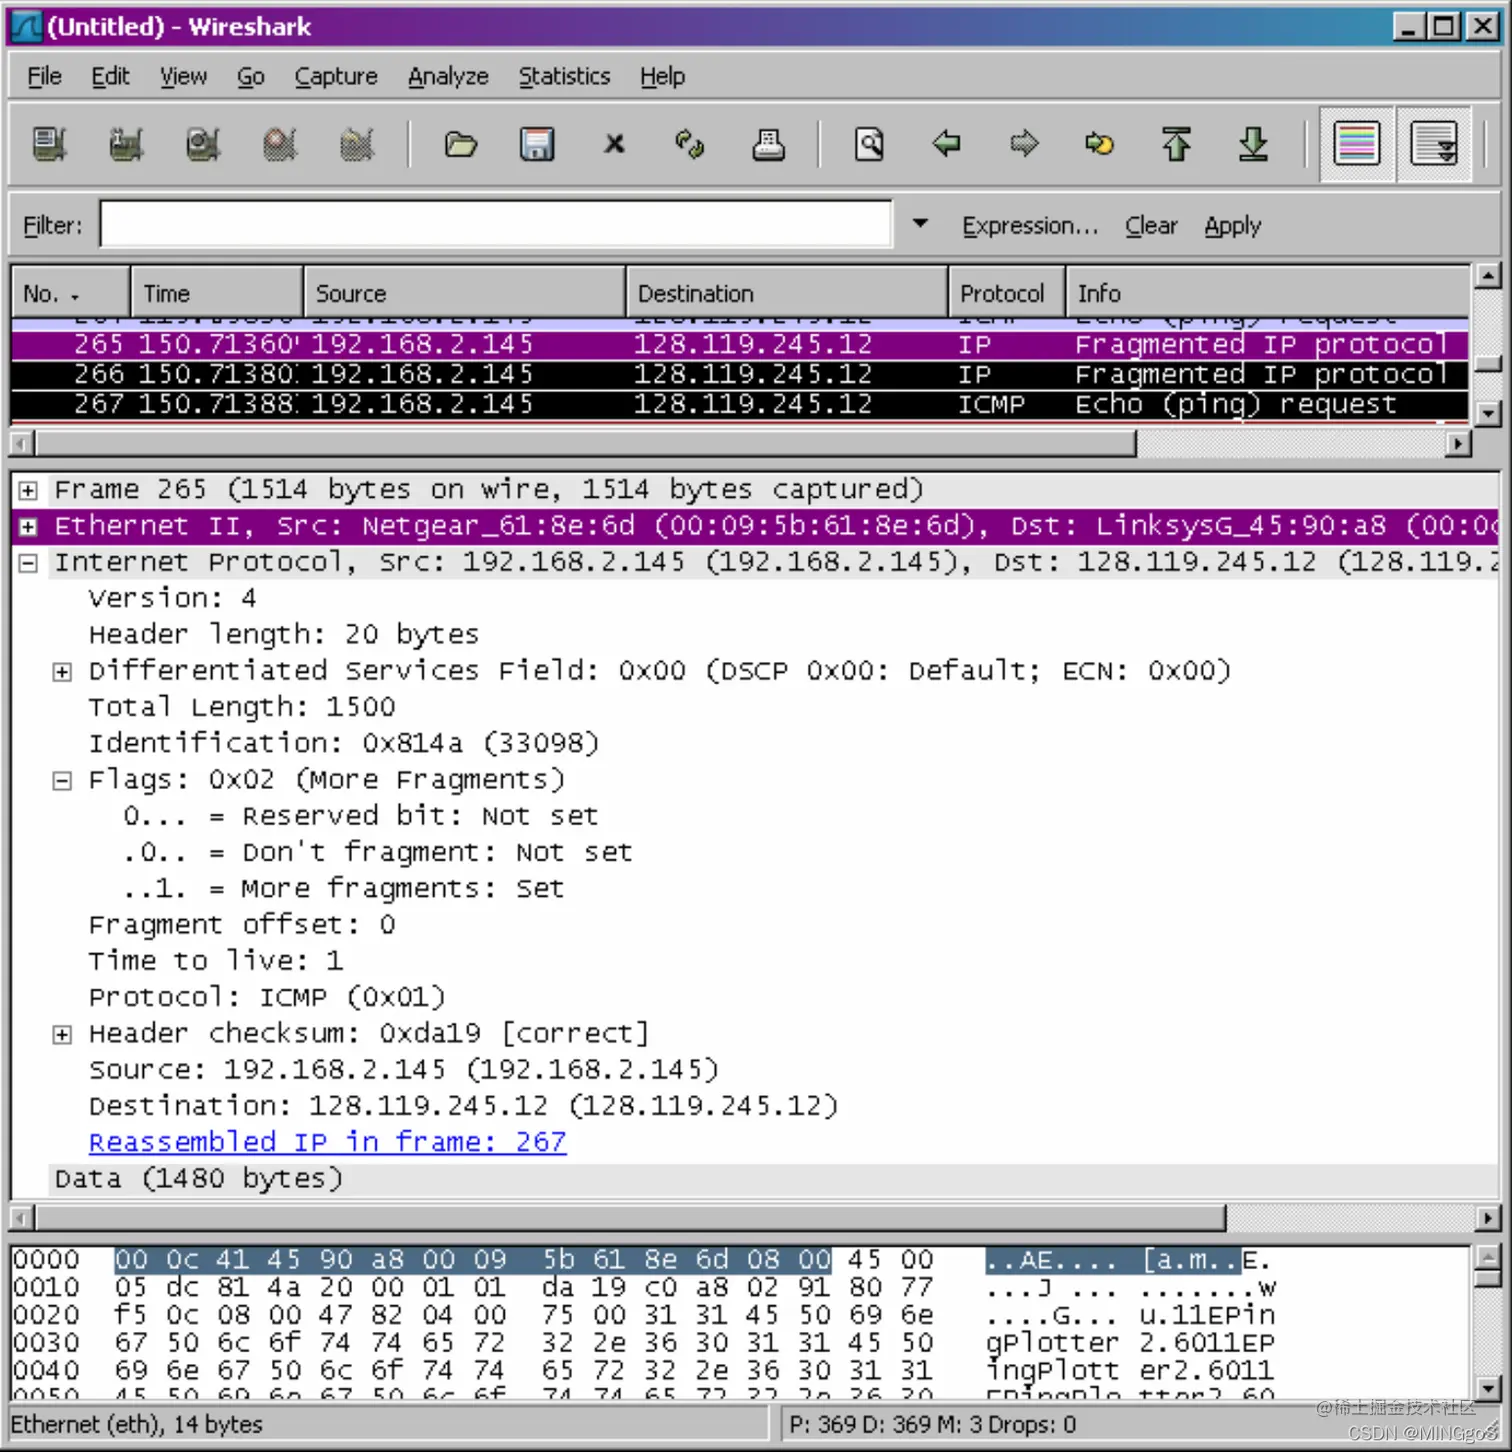Select packet 267 ICMP Echo request
This screenshot has width=1512, height=1453.
click(x=740, y=405)
